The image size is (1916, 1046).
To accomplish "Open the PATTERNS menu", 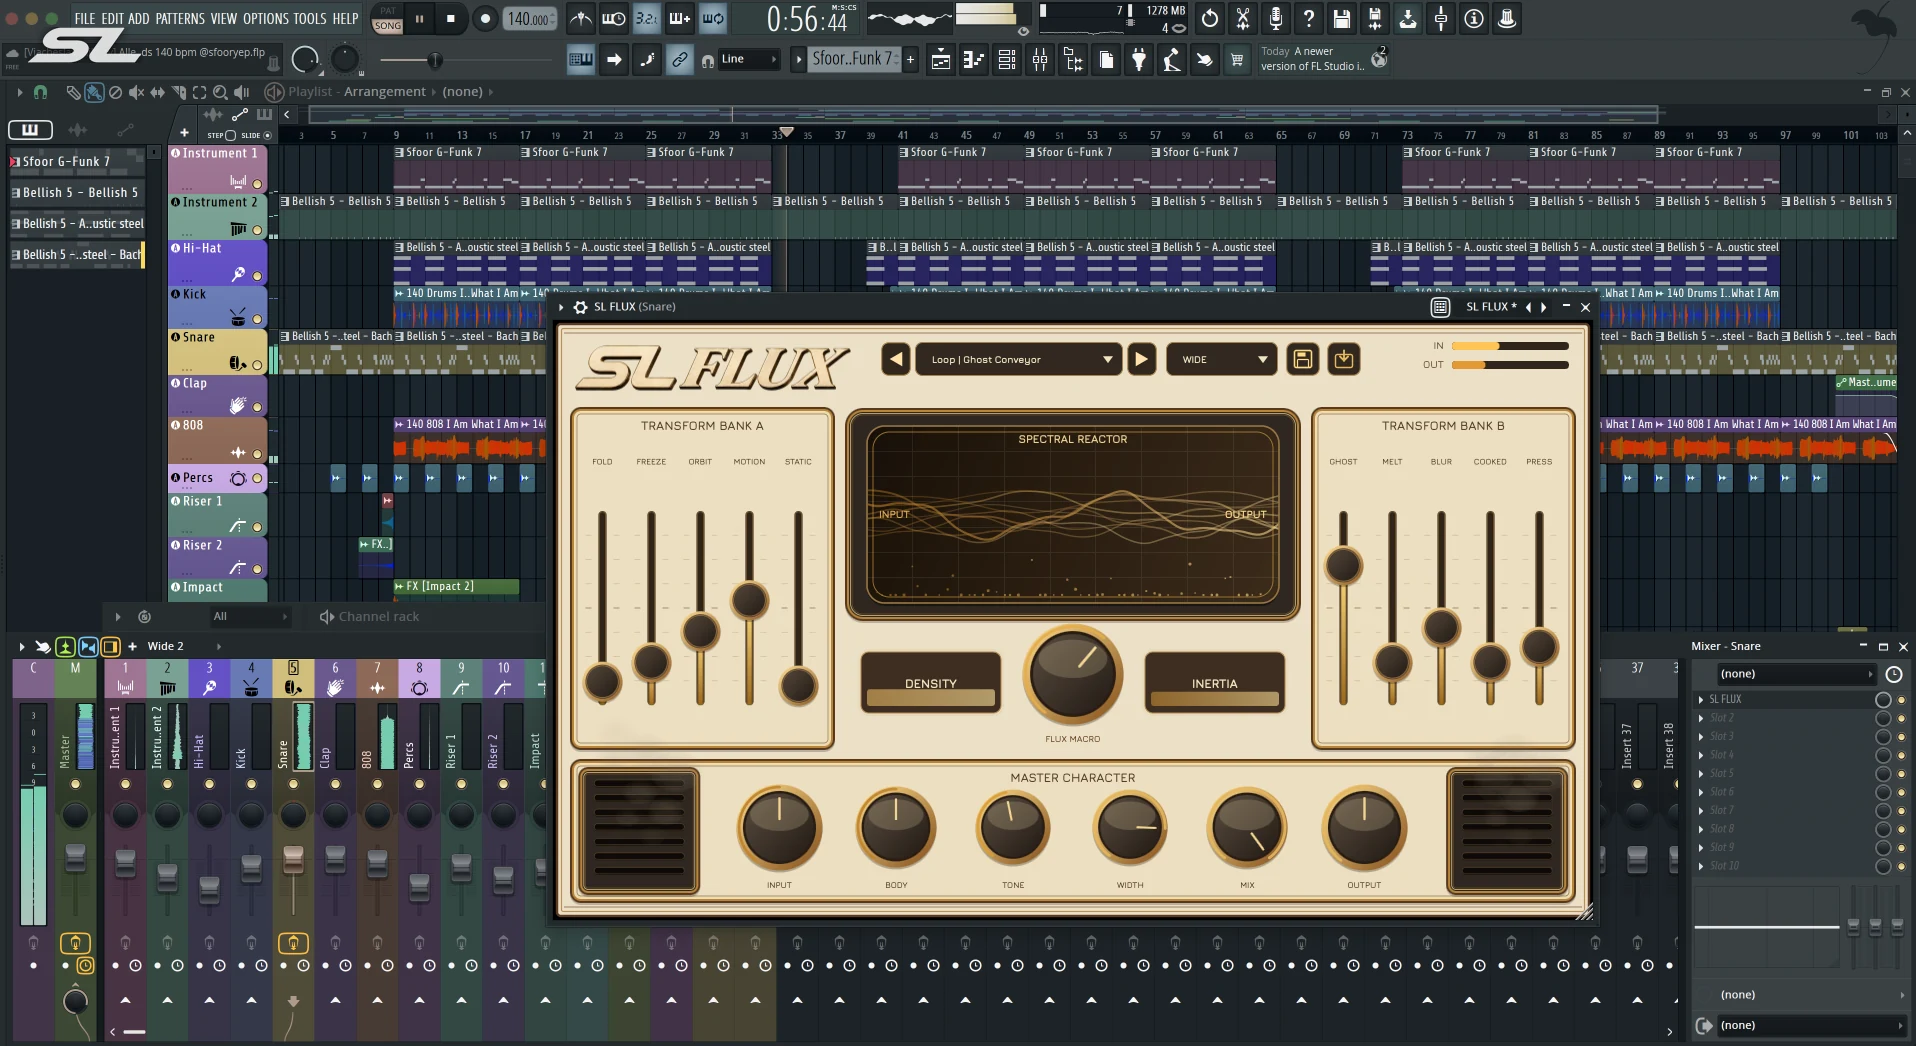I will pyautogui.click(x=180, y=18).
